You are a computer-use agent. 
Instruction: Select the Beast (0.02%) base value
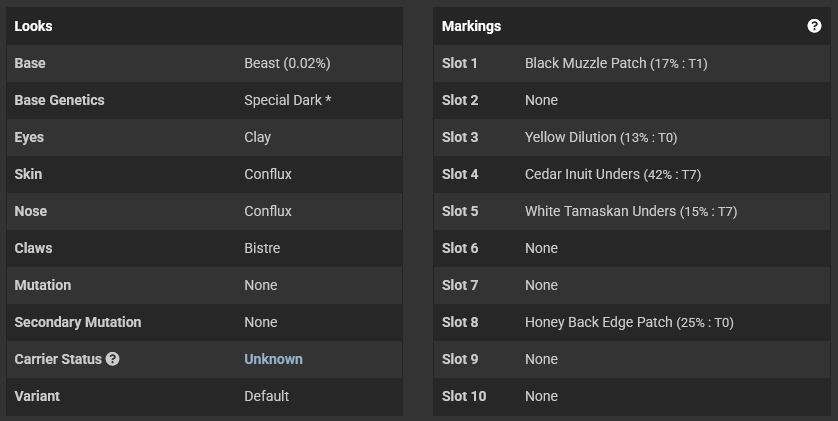287,63
